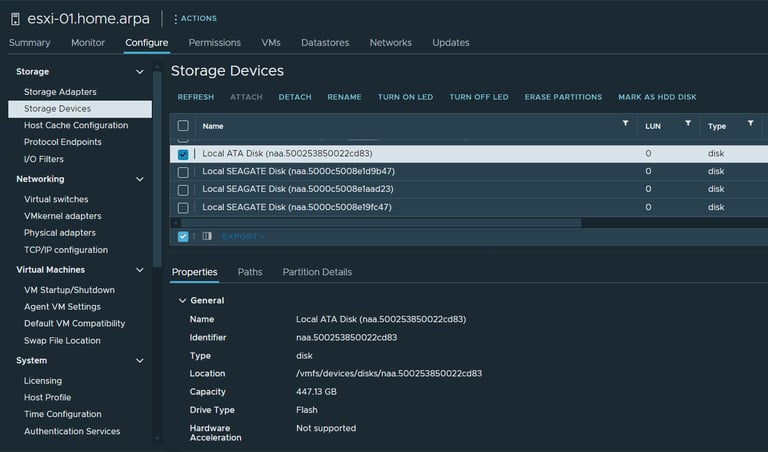Toggle the select-all checkbox in table header
Screen dimensions: 768x452
pos(183,126)
